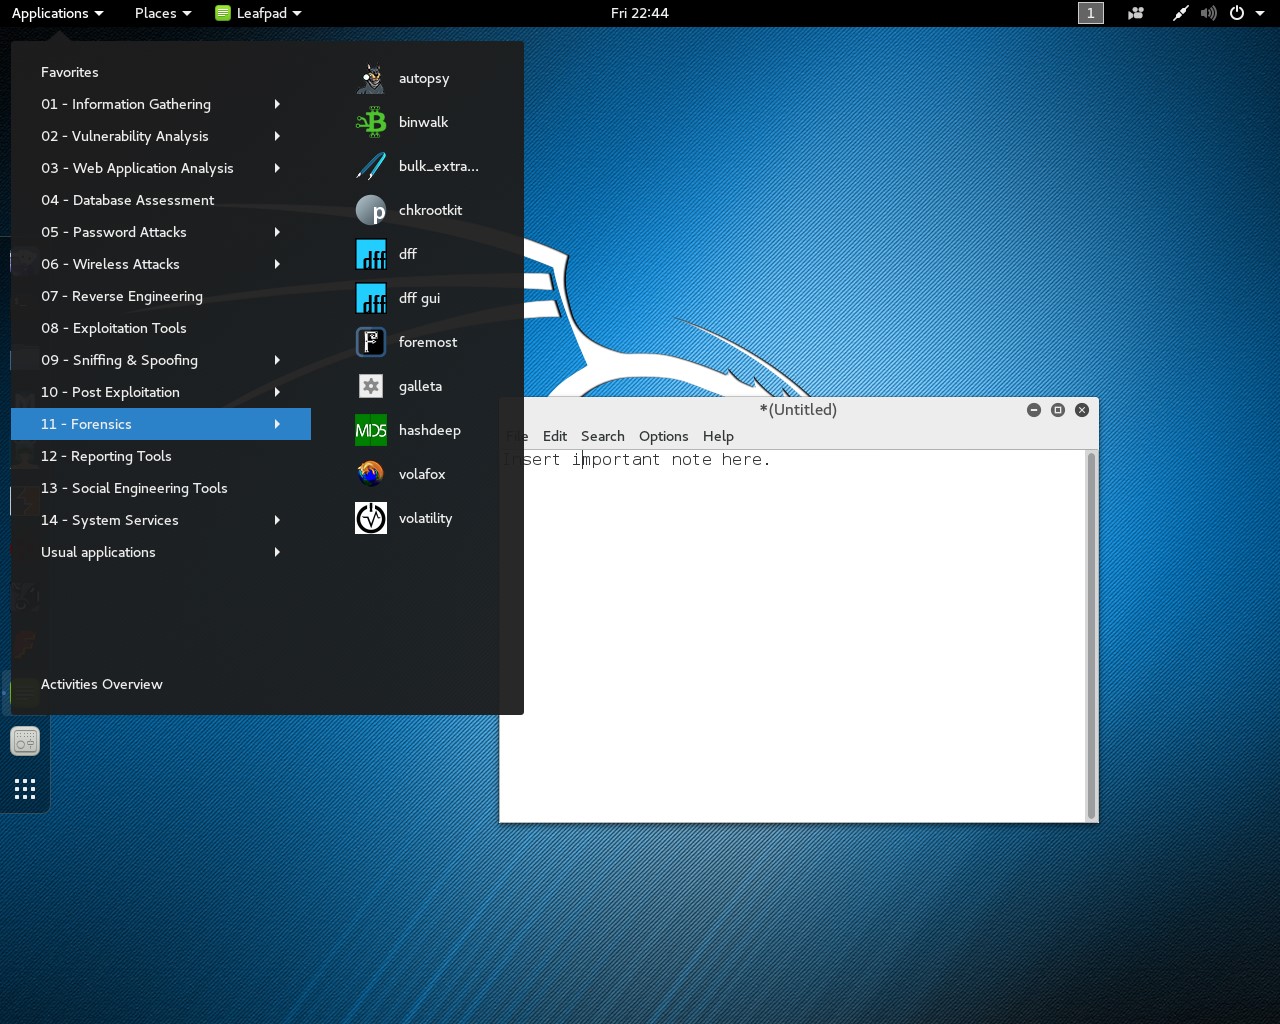Image resolution: width=1280 pixels, height=1024 pixels.
Task: Click Activities Overview
Action: (x=101, y=684)
